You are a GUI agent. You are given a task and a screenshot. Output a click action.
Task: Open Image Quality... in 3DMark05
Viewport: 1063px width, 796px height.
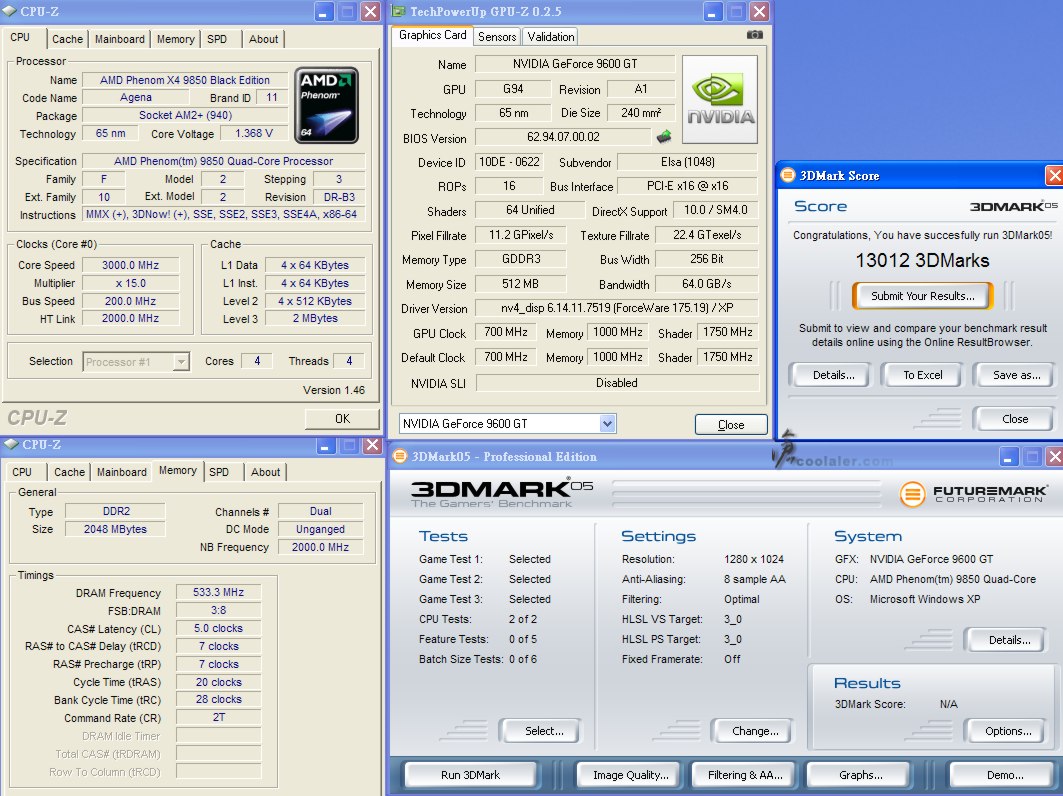click(x=630, y=775)
